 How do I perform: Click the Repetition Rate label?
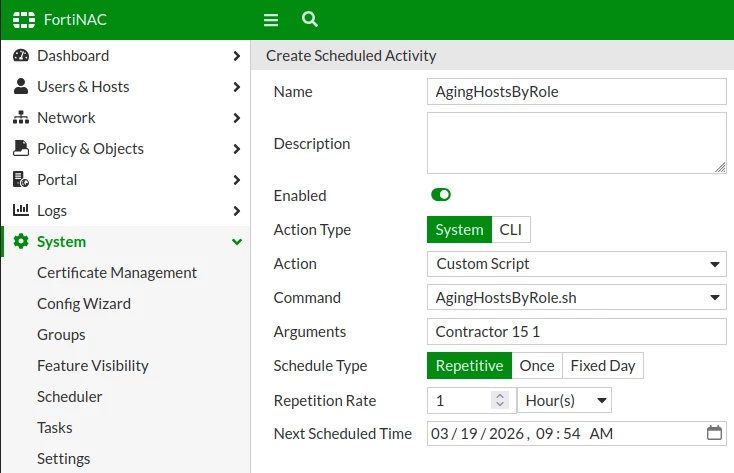click(325, 401)
